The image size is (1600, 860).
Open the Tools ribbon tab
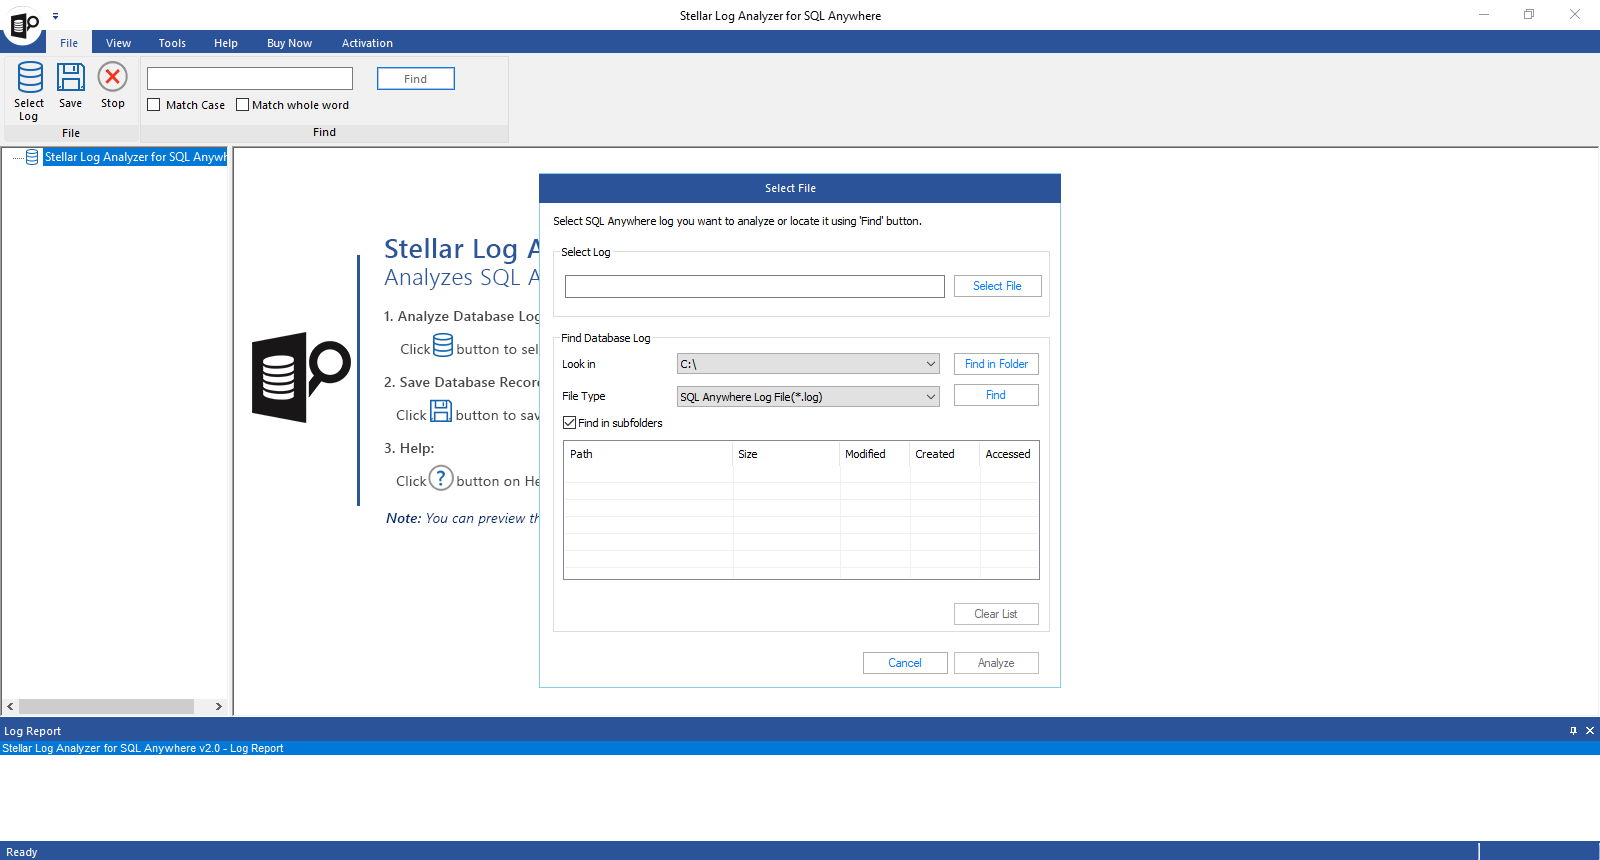172,43
